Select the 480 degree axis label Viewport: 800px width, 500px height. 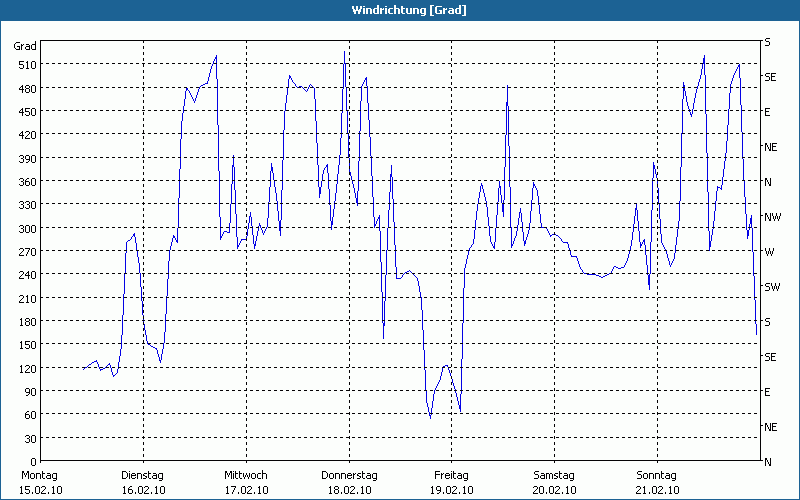29,88
